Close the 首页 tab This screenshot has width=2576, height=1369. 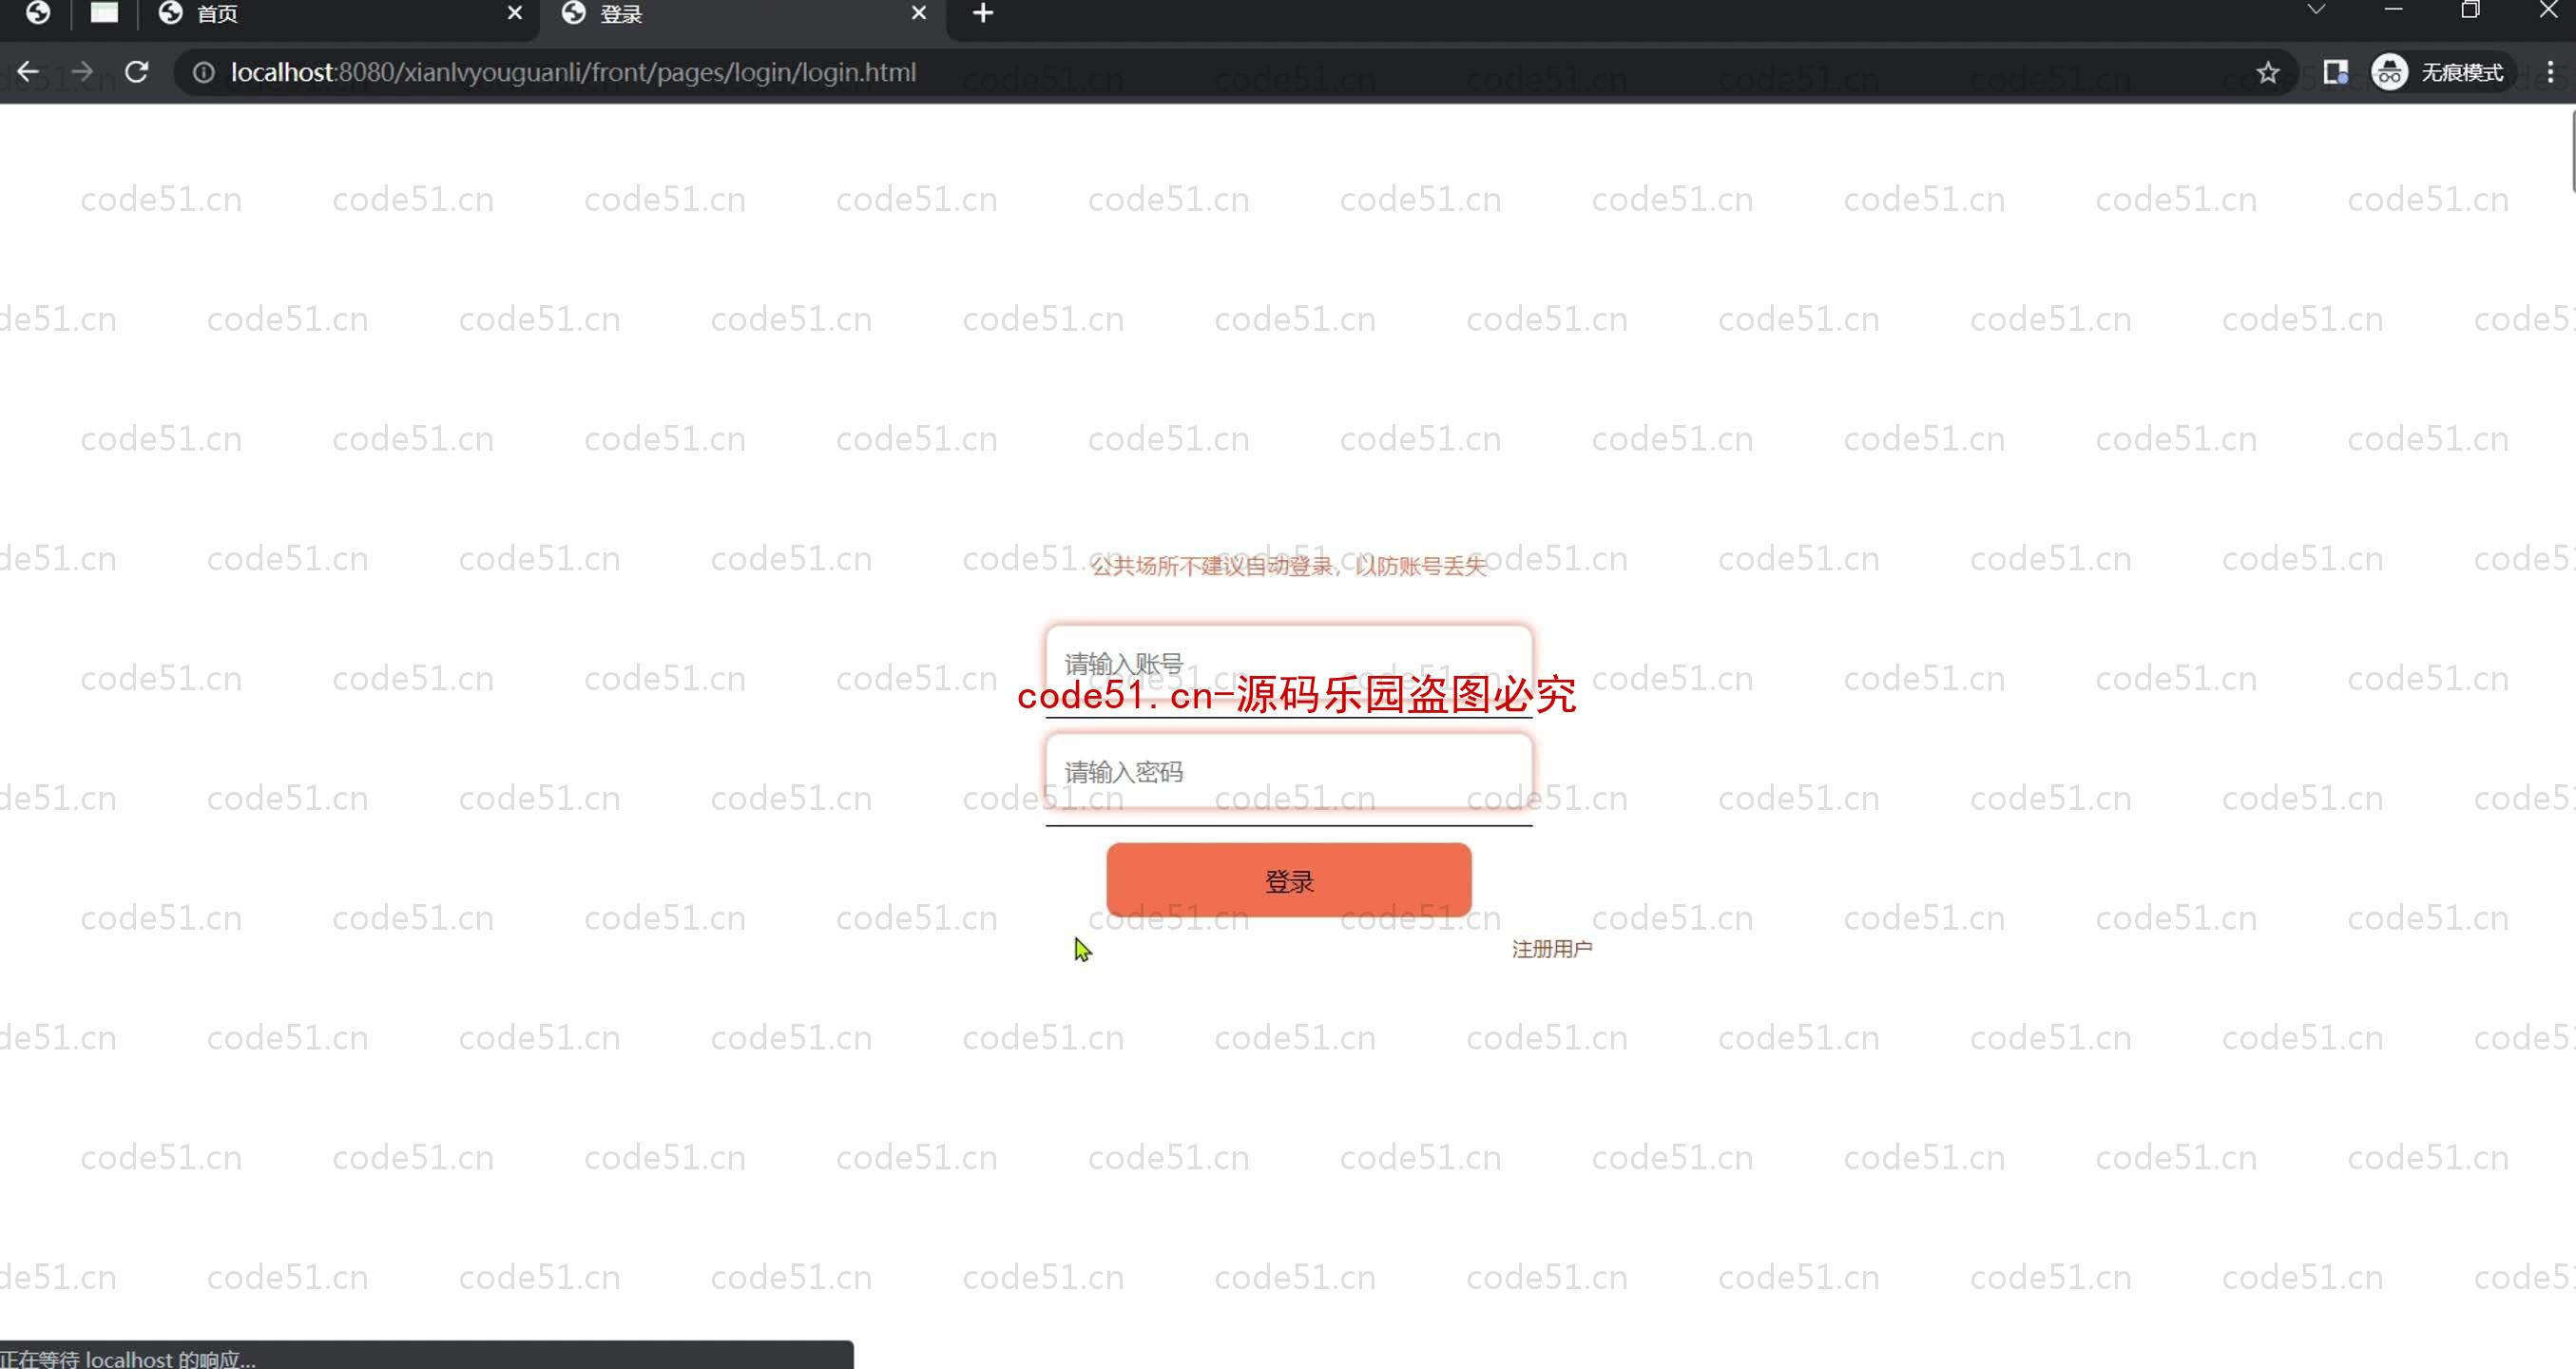pyautogui.click(x=514, y=13)
